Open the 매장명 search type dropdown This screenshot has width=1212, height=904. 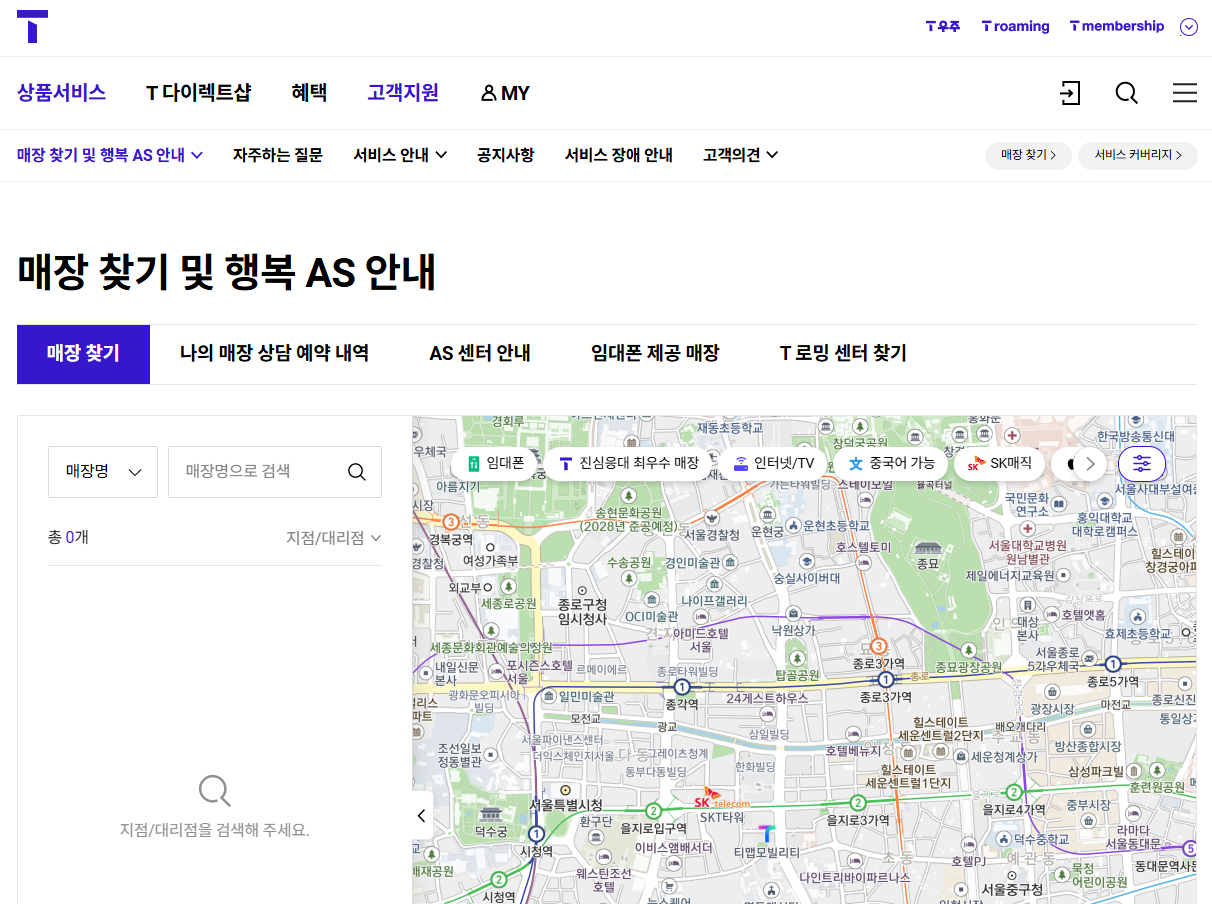(x=102, y=471)
